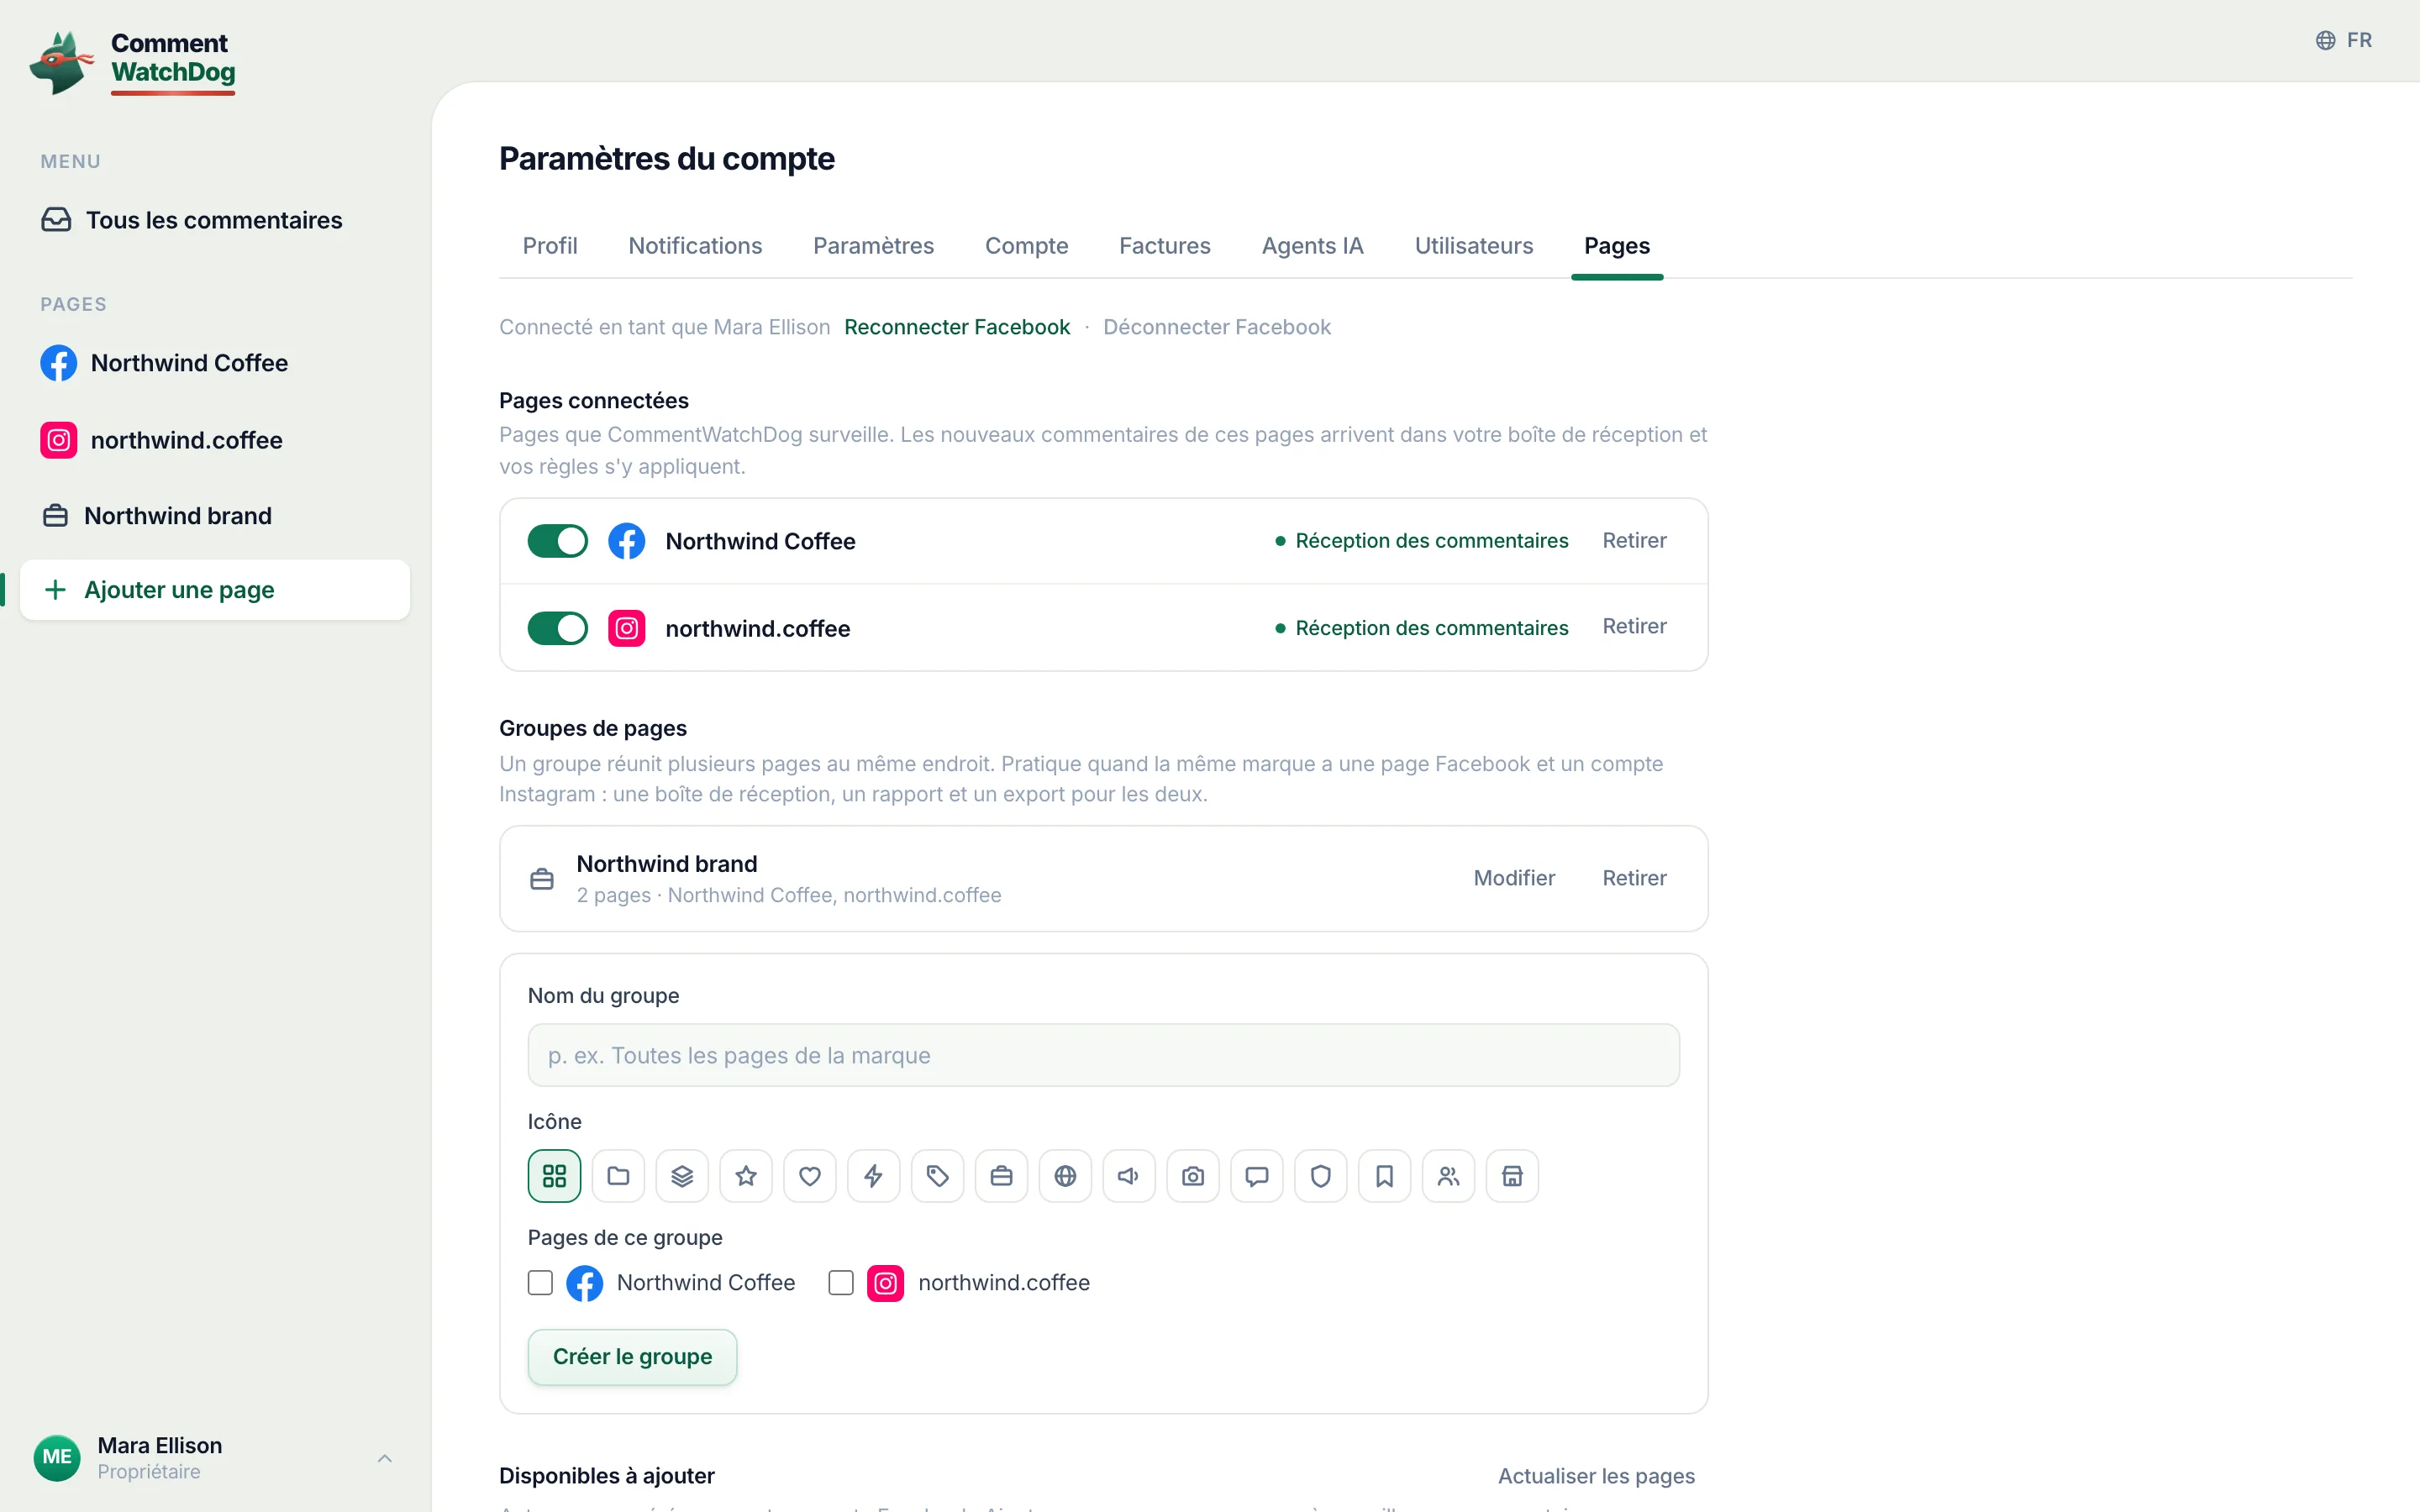Choose the camera group icon
Image resolution: width=2420 pixels, height=1512 pixels.
1193,1176
